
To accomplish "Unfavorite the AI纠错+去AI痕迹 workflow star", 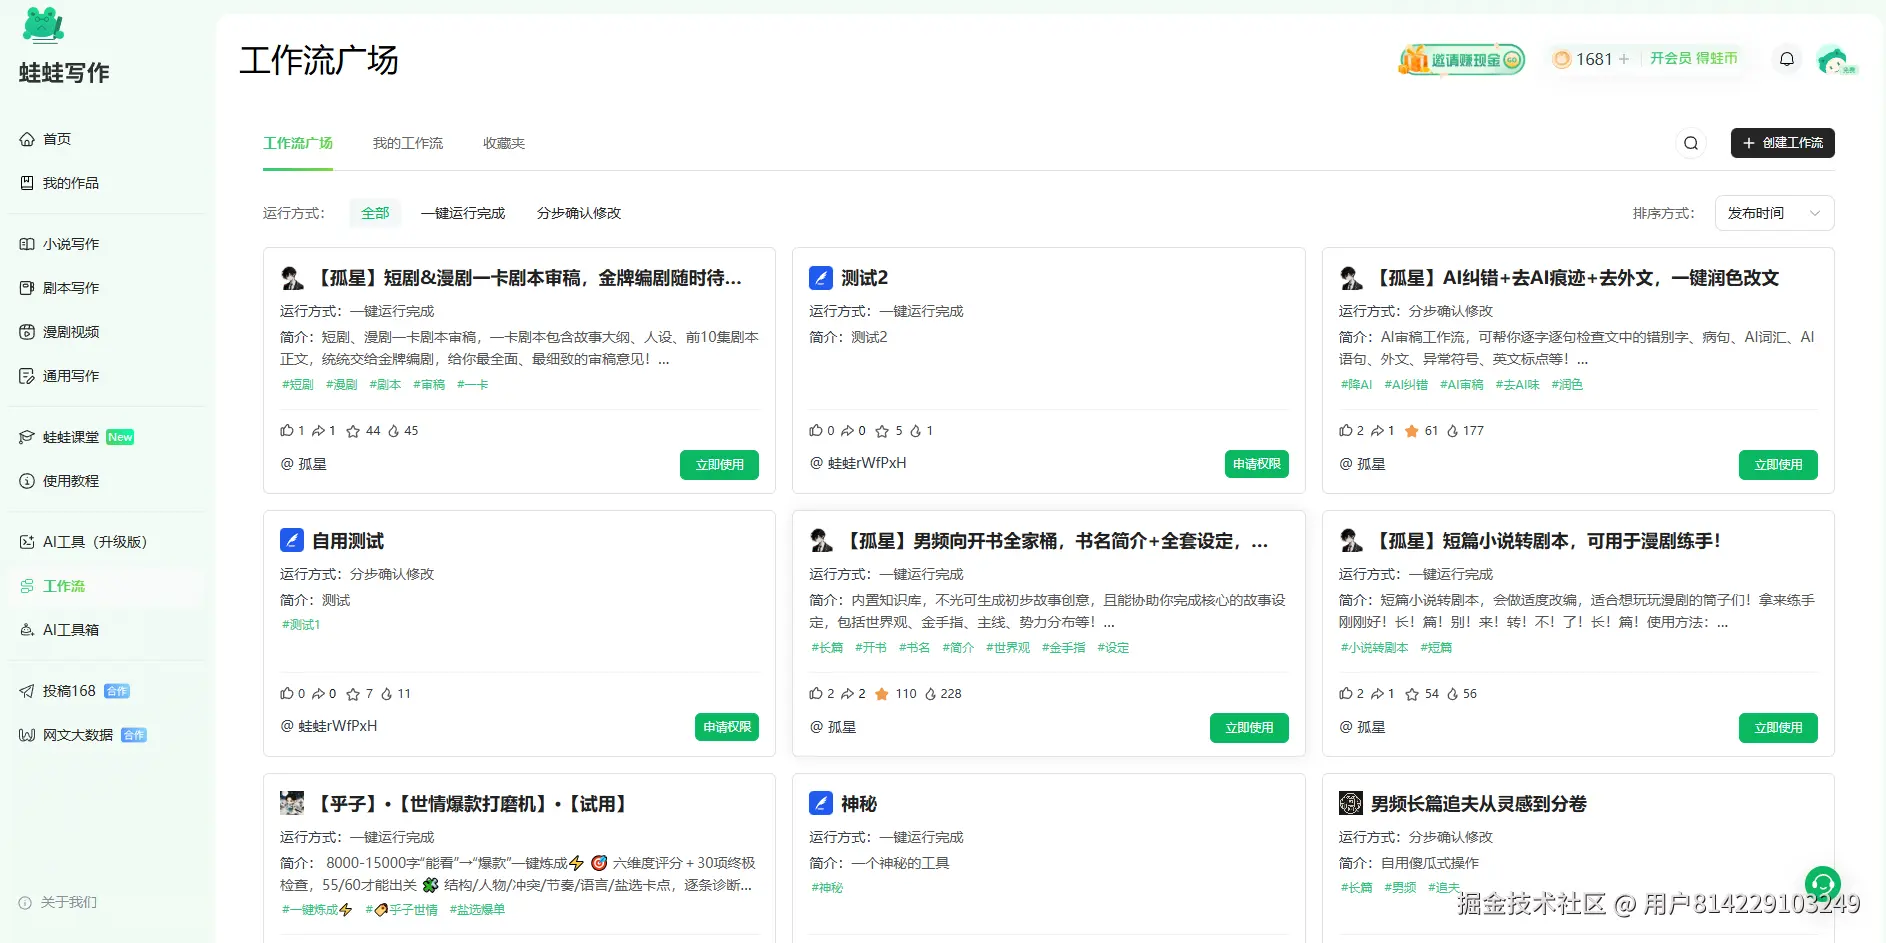I will (x=1412, y=431).
